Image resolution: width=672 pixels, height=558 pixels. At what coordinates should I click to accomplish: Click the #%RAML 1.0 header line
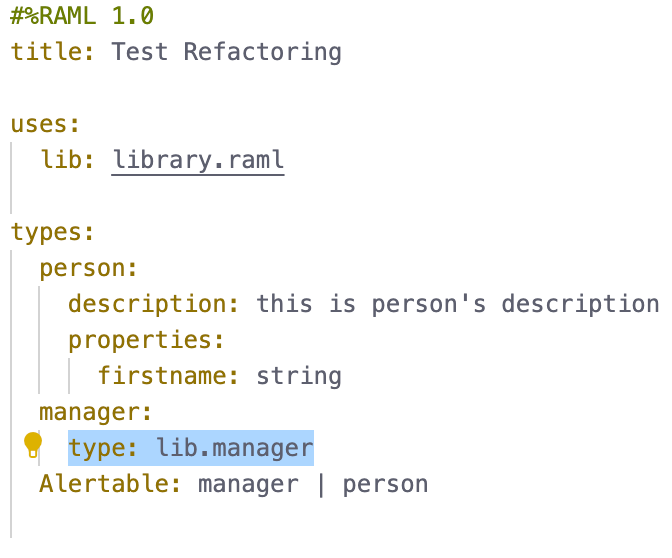pyautogui.click(x=82, y=16)
